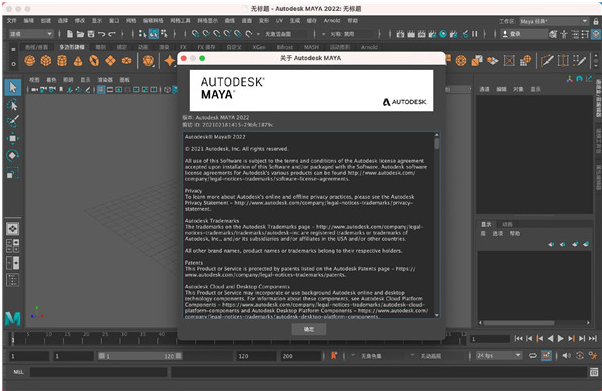Click the IPR render teal circle icon
This screenshot has height=391, width=602.
tap(443, 34)
